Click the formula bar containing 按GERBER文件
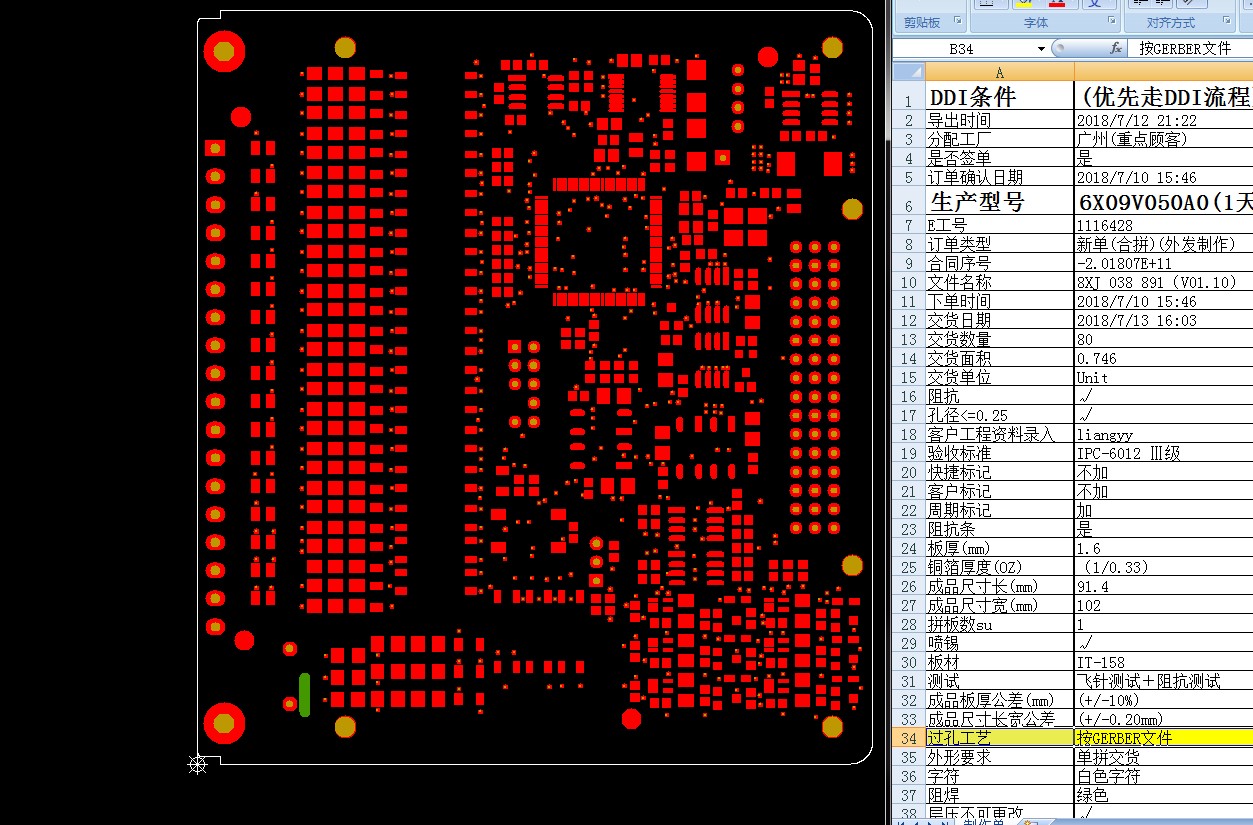The height and width of the screenshot is (825, 1253). pyautogui.click(x=1190, y=48)
